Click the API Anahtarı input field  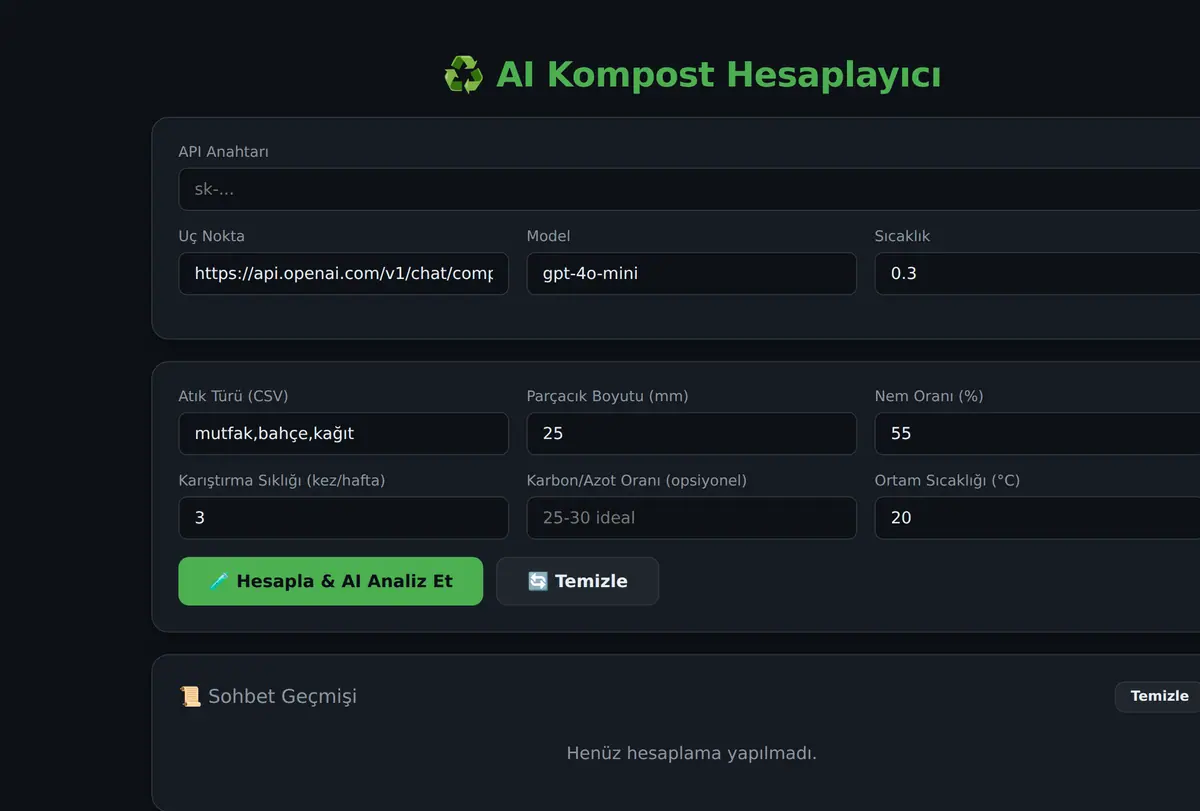(690, 189)
